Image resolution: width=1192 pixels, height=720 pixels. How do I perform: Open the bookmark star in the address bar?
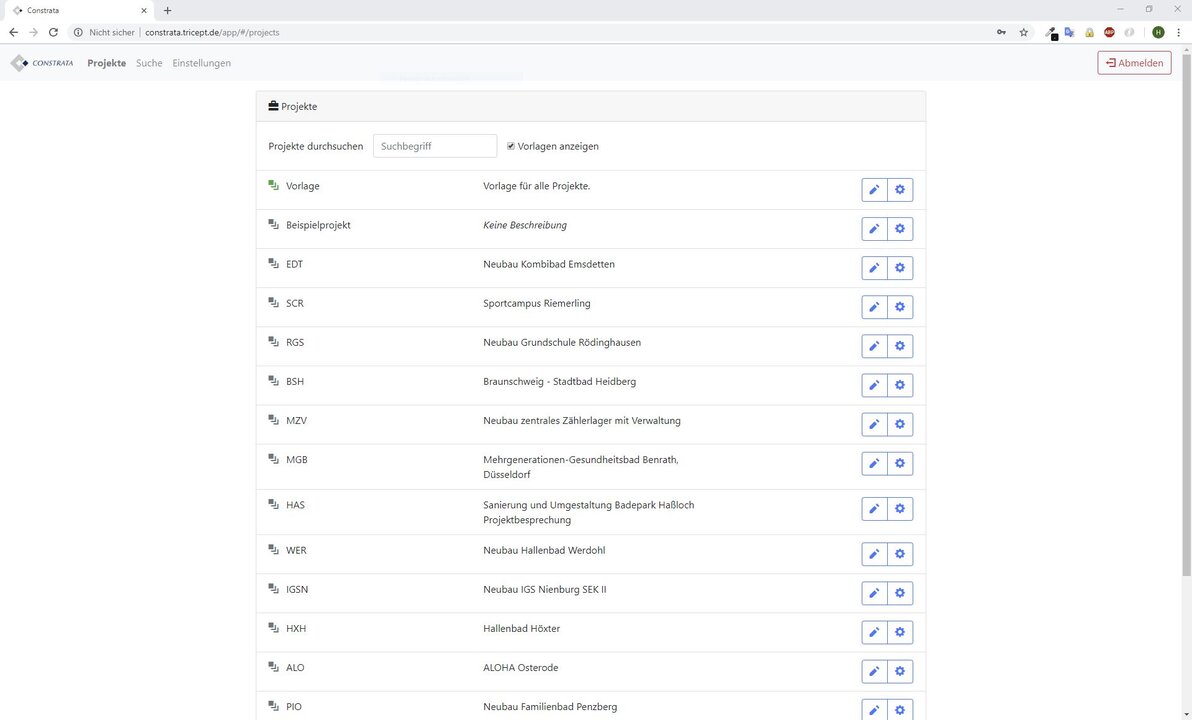pos(1023,32)
